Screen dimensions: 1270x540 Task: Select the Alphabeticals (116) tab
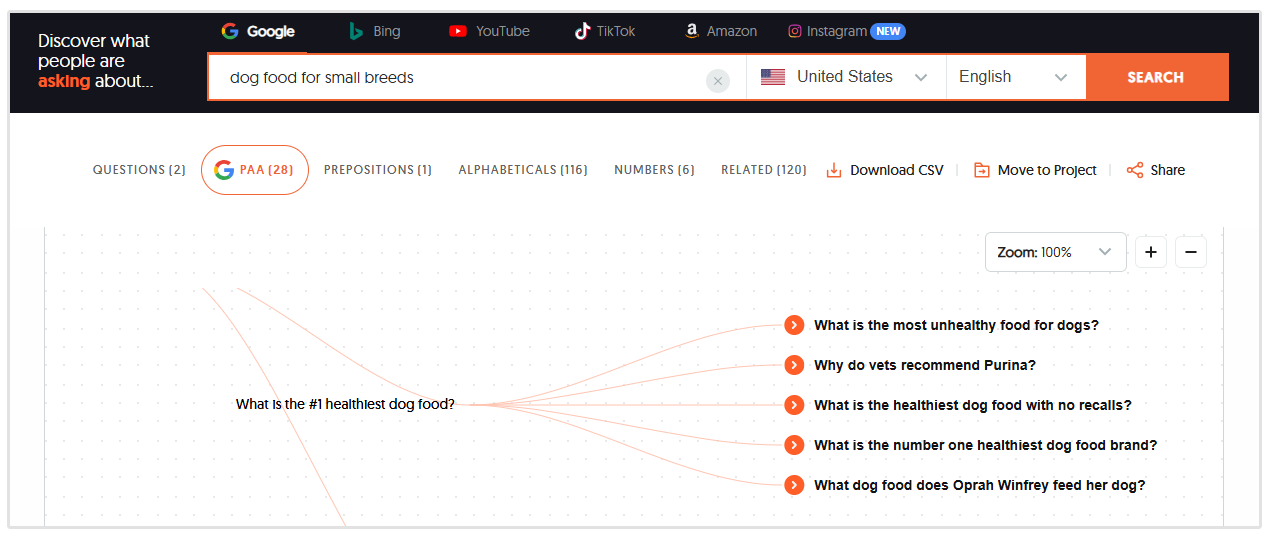tap(522, 170)
